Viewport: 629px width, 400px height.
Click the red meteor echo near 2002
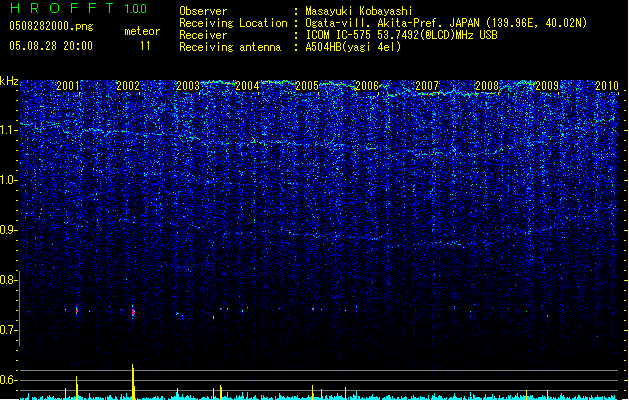[x=133, y=312]
